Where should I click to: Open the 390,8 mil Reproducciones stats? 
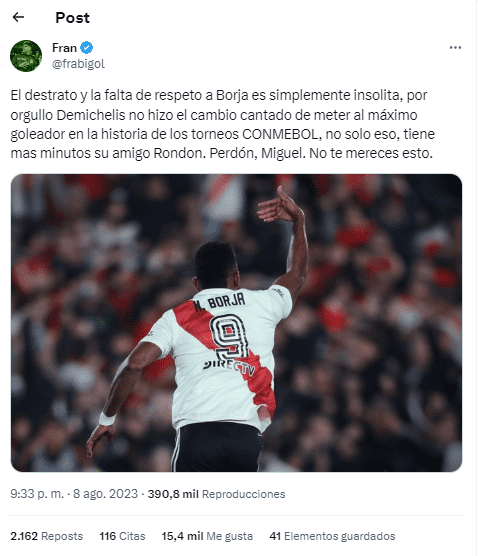[216, 494]
